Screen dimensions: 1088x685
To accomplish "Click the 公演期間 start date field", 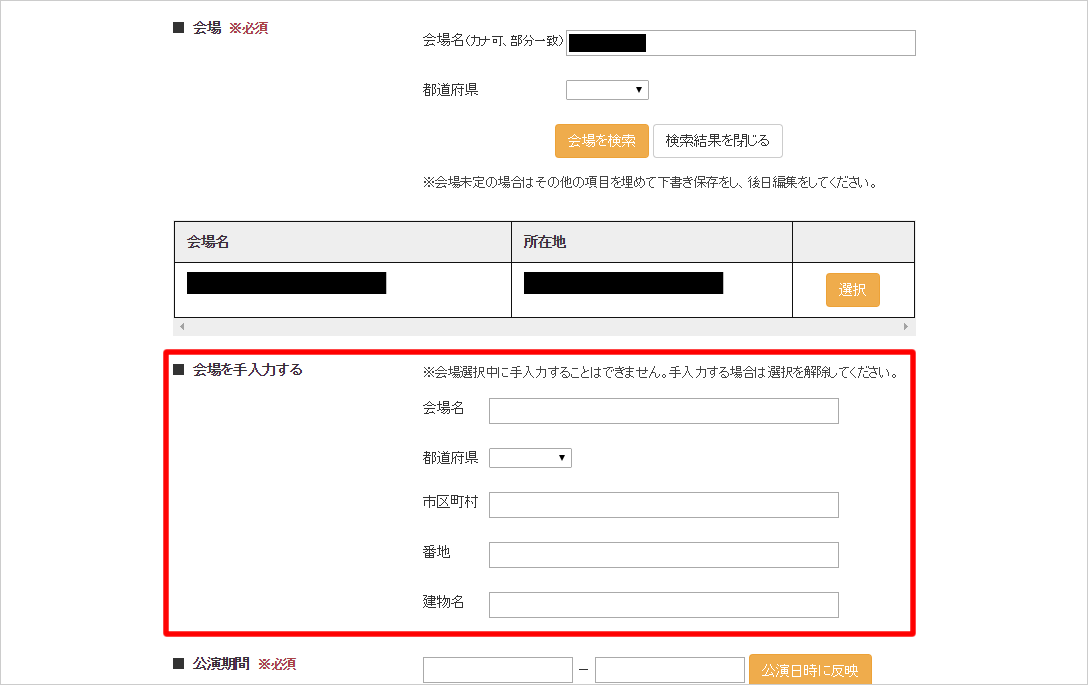I will [497, 670].
